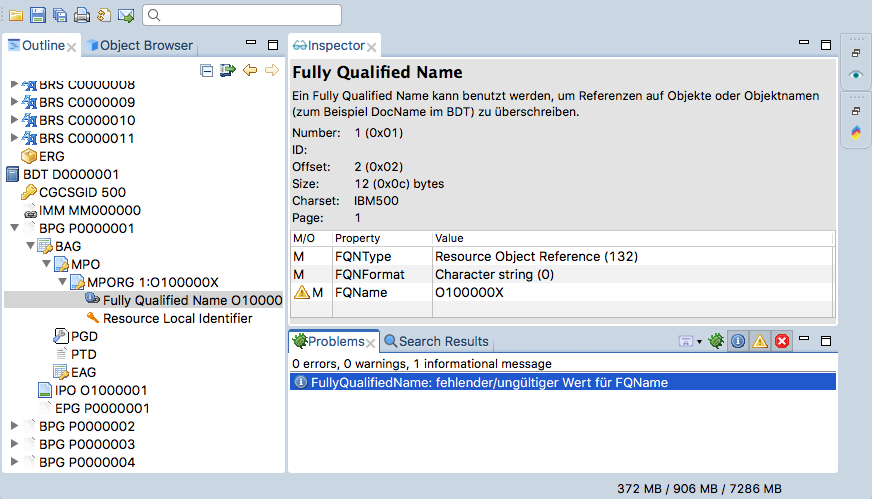Click the search input field
The height and width of the screenshot is (499, 872).
click(x=242, y=15)
